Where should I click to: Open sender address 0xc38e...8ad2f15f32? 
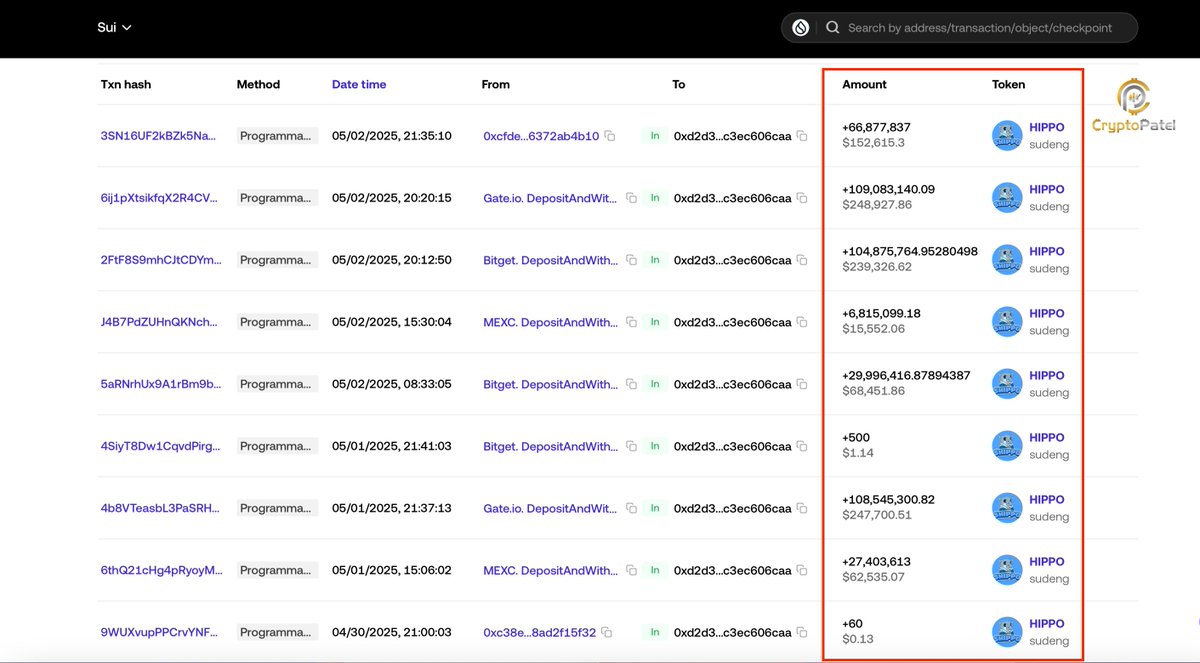click(x=539, y=632)
